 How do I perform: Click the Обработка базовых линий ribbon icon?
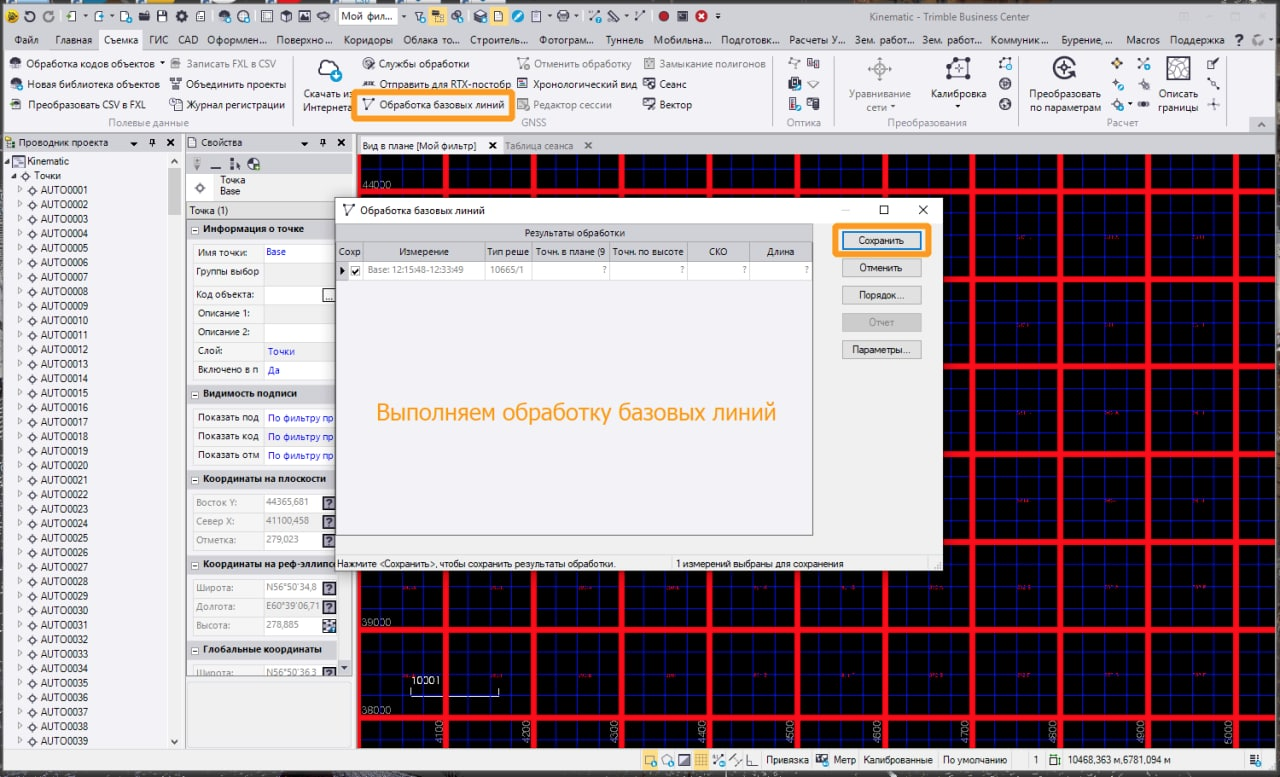(x=368, y=105)
